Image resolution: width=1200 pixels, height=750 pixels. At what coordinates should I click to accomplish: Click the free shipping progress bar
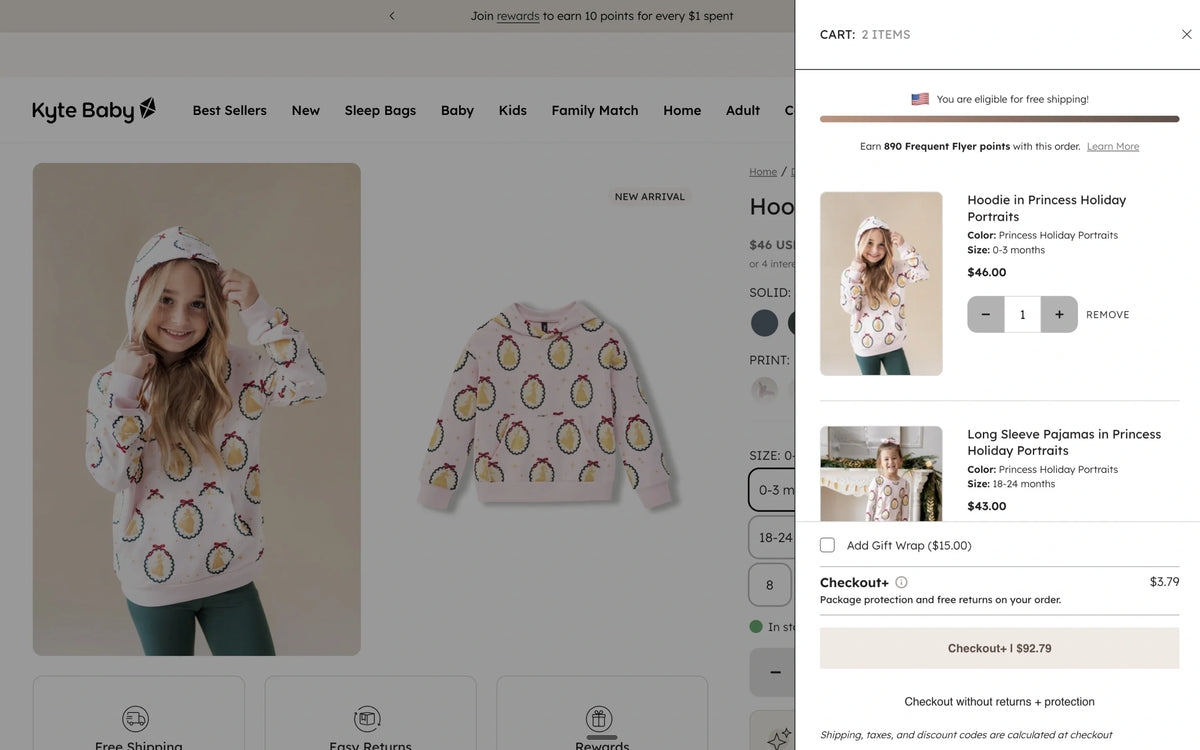1000,119
